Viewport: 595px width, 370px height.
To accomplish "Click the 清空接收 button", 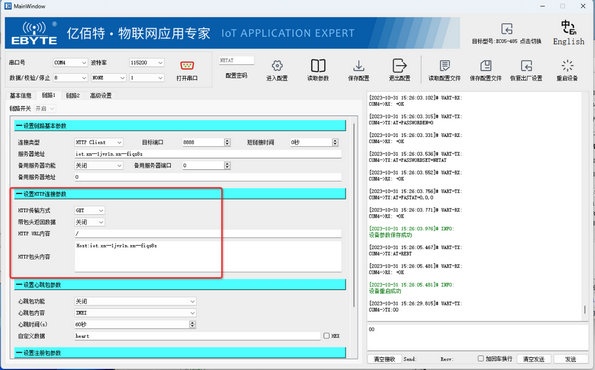I will 384,359.
